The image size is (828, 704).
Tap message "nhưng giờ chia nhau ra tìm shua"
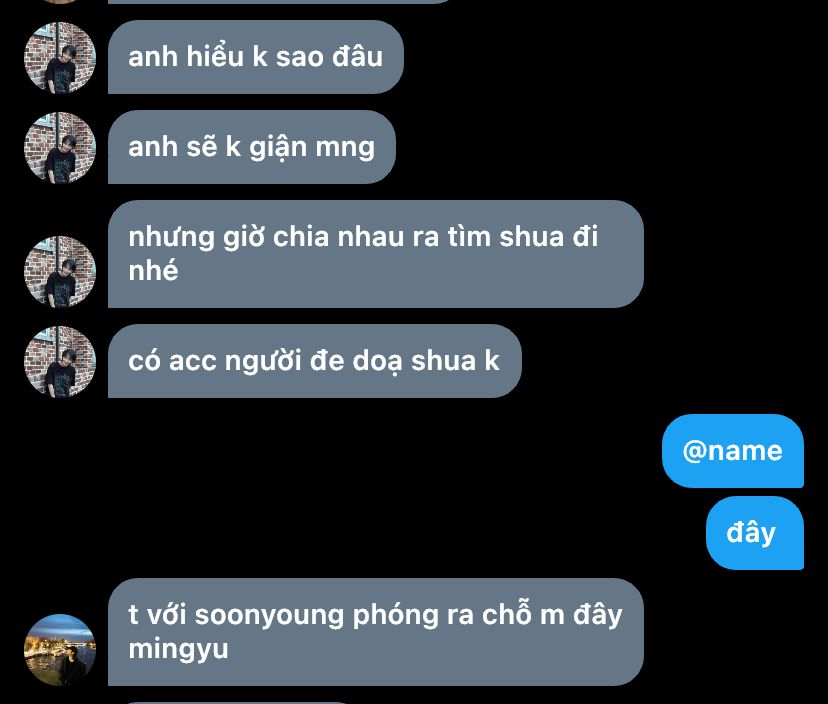point(375,254)
